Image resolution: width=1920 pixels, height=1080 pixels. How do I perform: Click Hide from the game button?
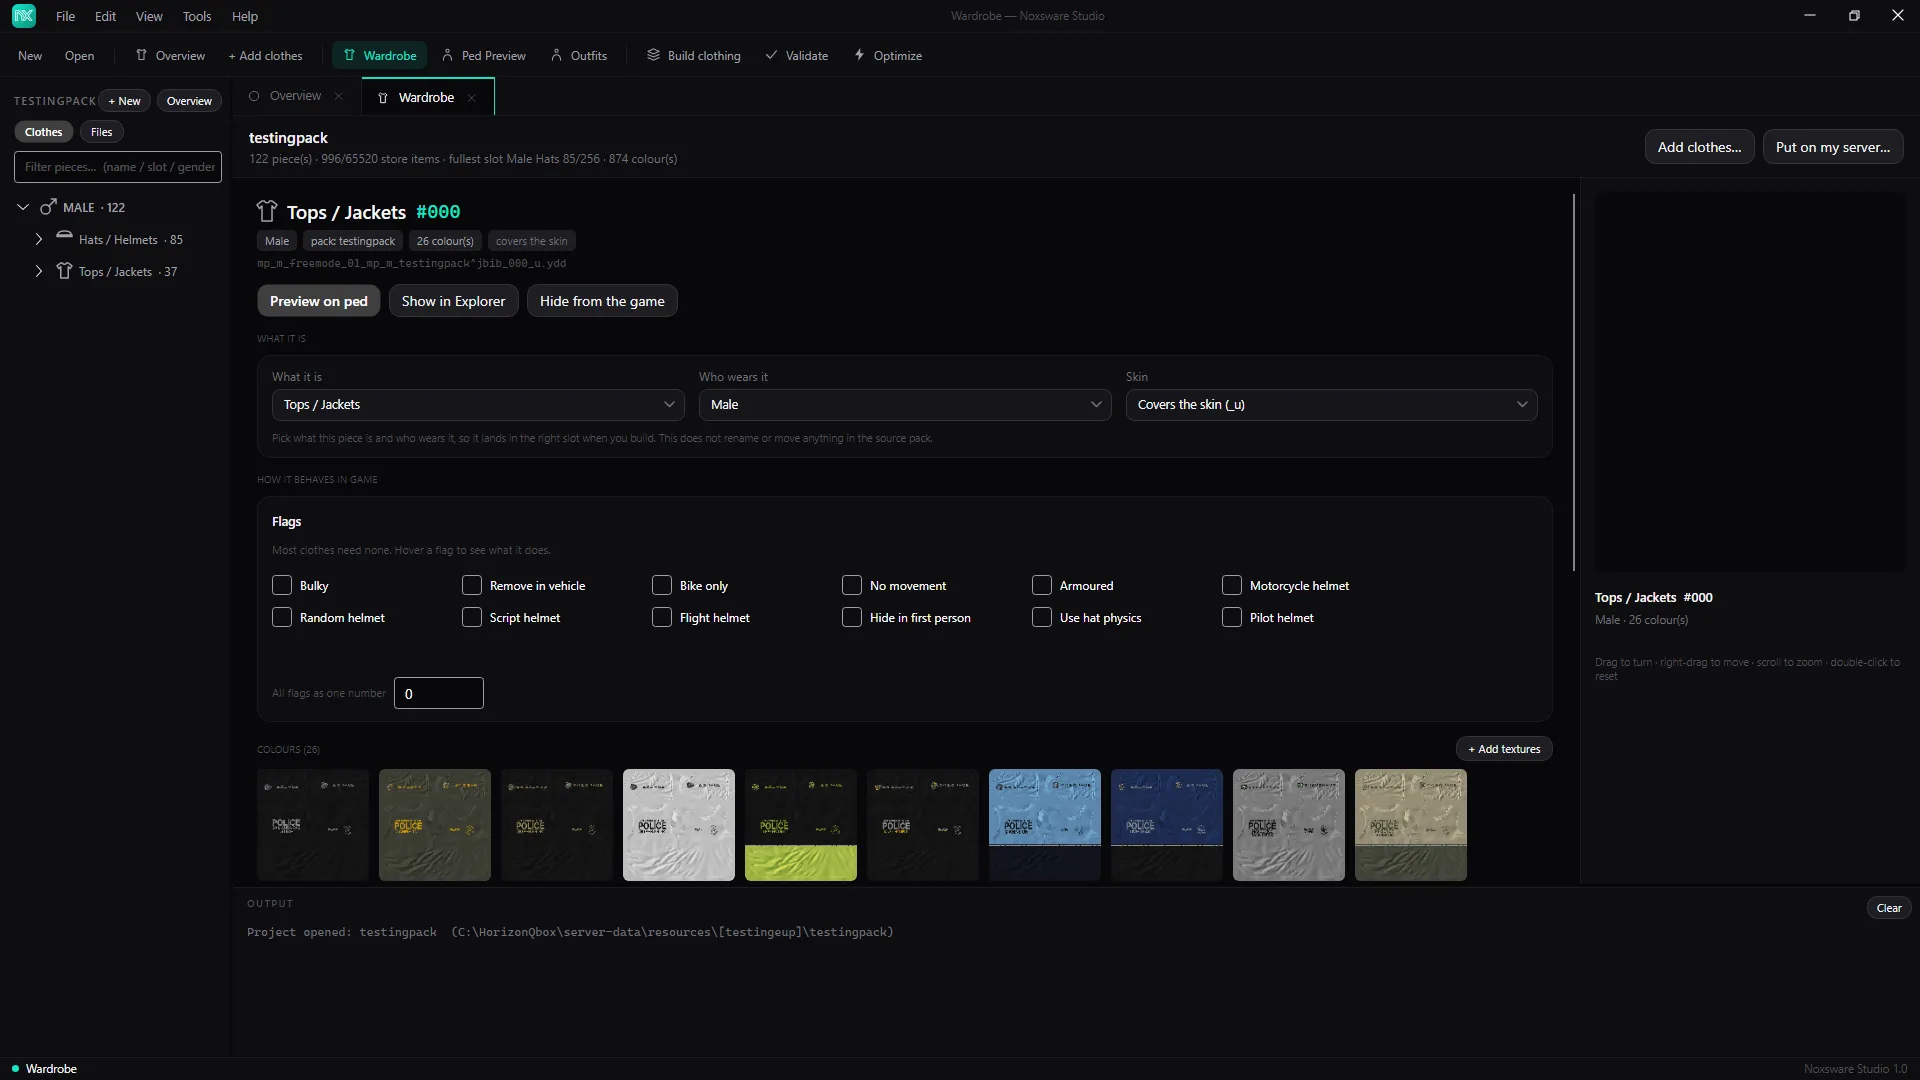click(x=602, y=301)
